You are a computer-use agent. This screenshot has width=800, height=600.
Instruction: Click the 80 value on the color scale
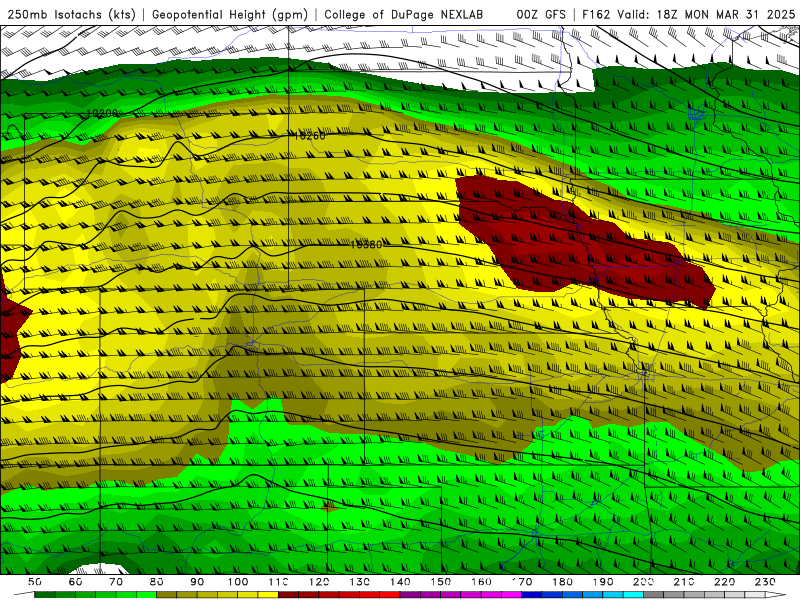[x=157, y=582]
